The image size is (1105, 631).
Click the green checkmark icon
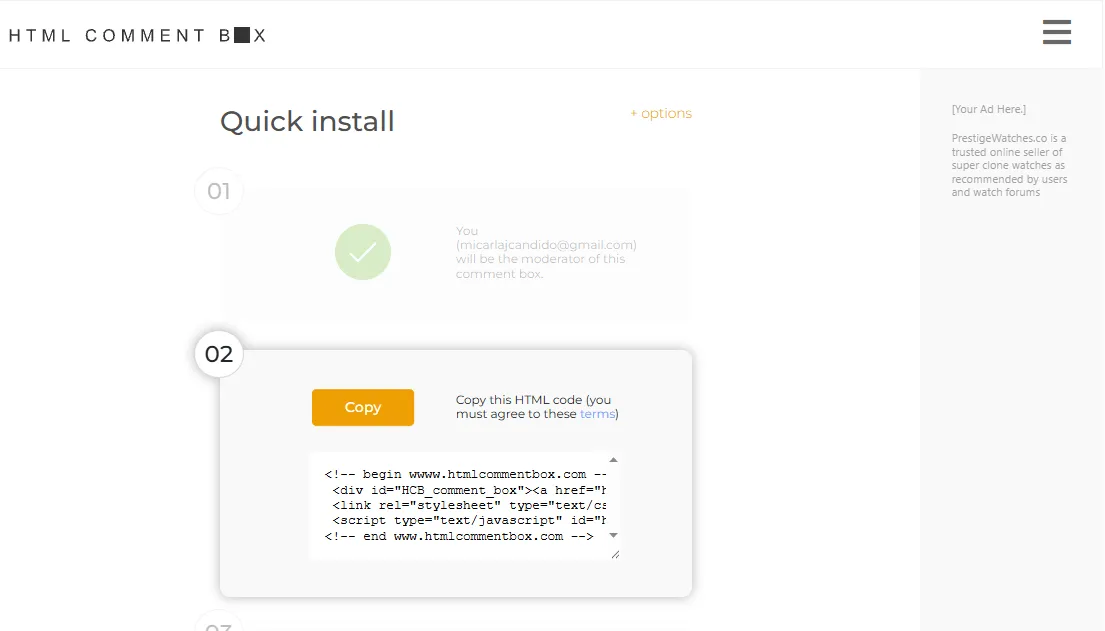pos(363,252)
